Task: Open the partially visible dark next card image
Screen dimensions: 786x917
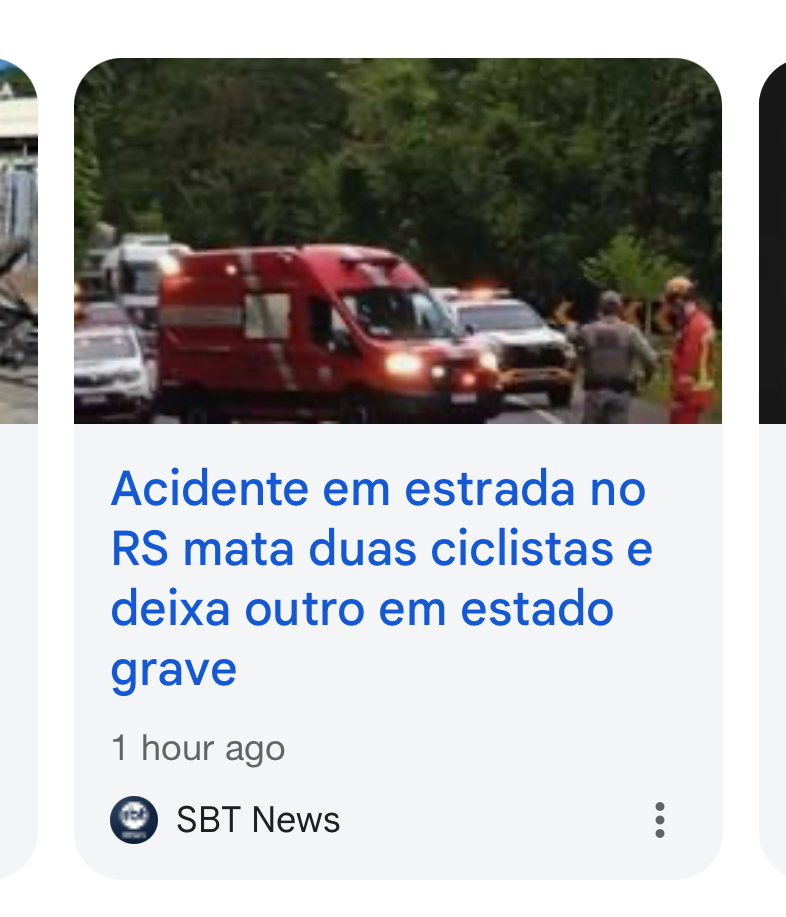Action: 773,240
